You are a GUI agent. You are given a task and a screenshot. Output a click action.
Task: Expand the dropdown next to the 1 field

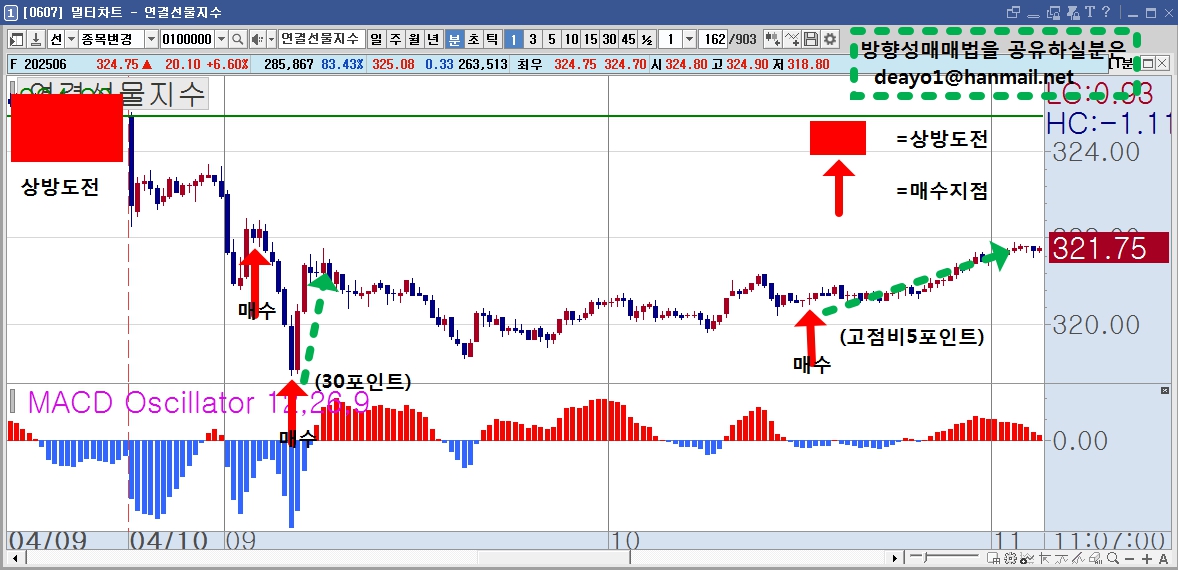689,39
